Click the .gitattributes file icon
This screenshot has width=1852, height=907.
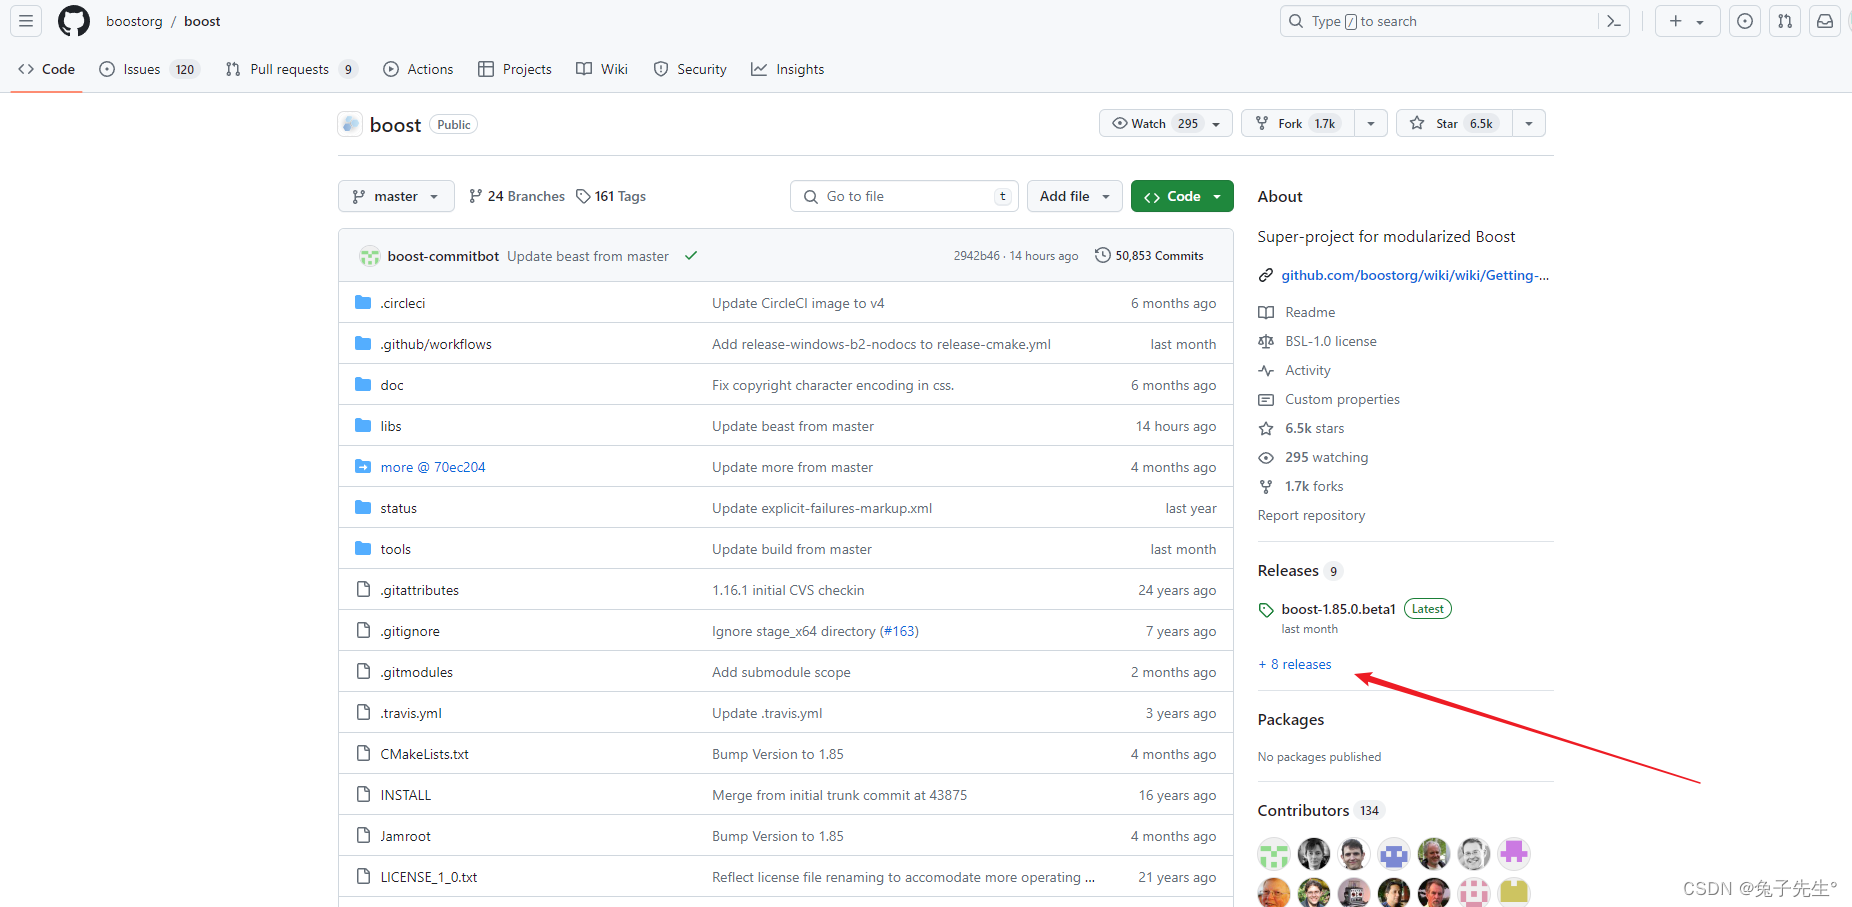point(363,590)
